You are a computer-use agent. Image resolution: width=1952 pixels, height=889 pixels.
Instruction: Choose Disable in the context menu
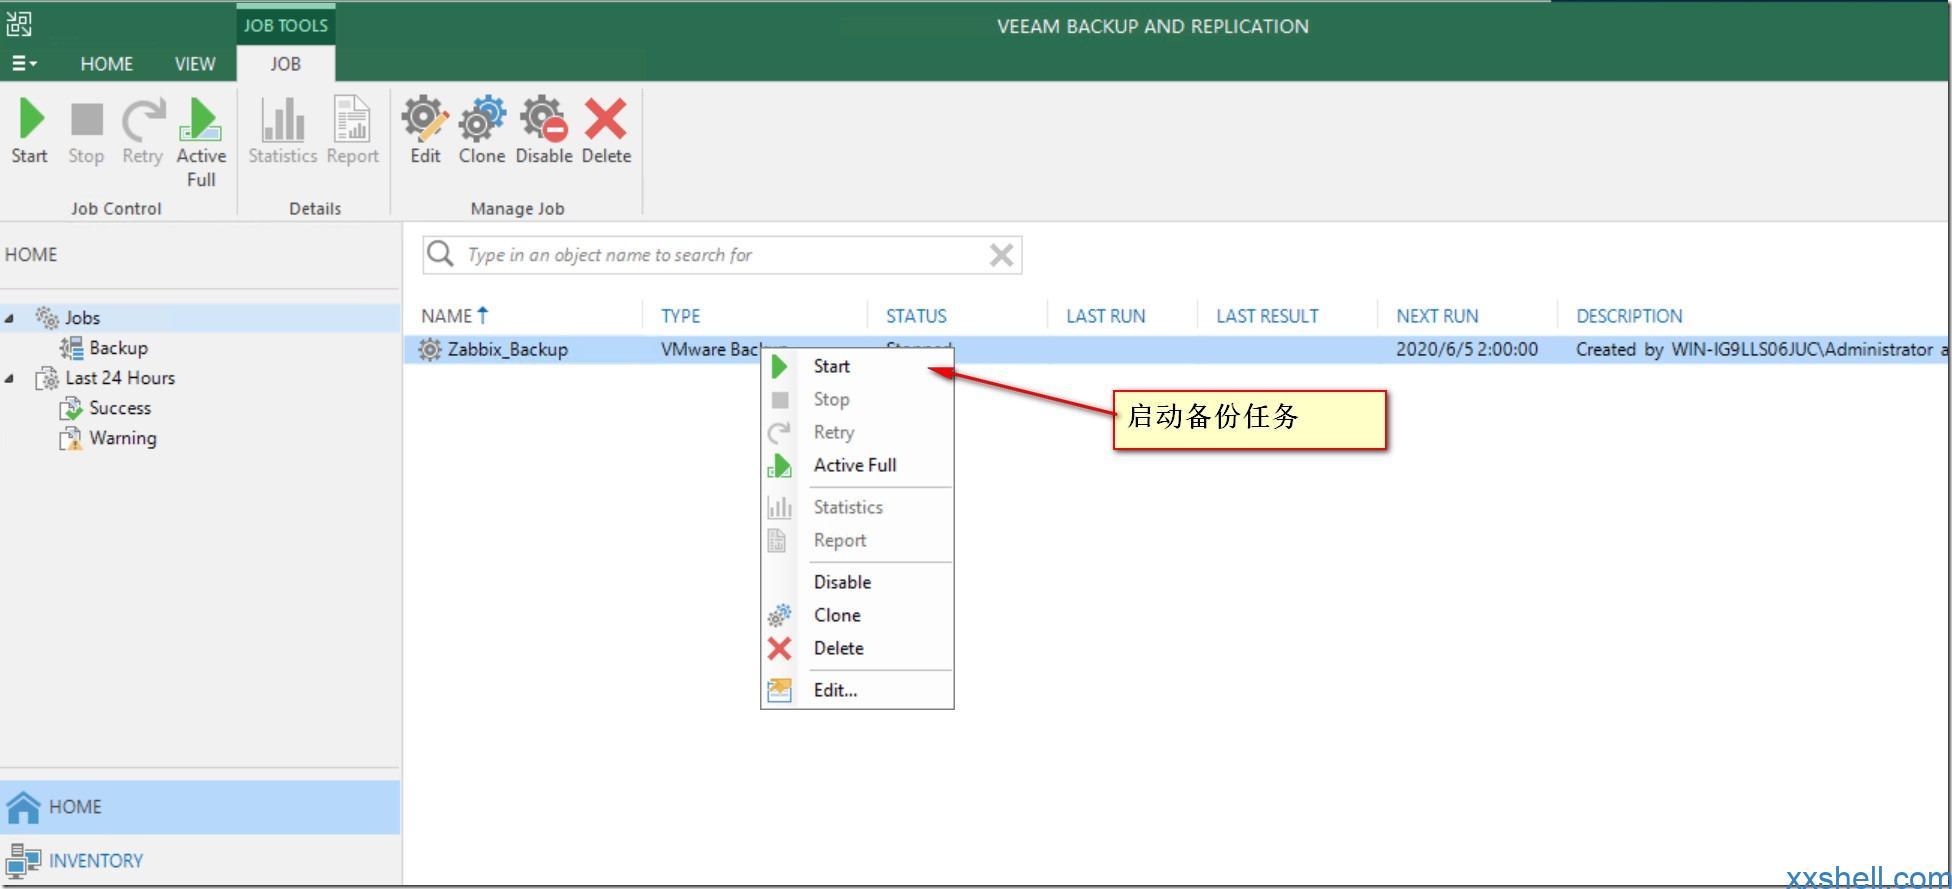pos(857,582)
